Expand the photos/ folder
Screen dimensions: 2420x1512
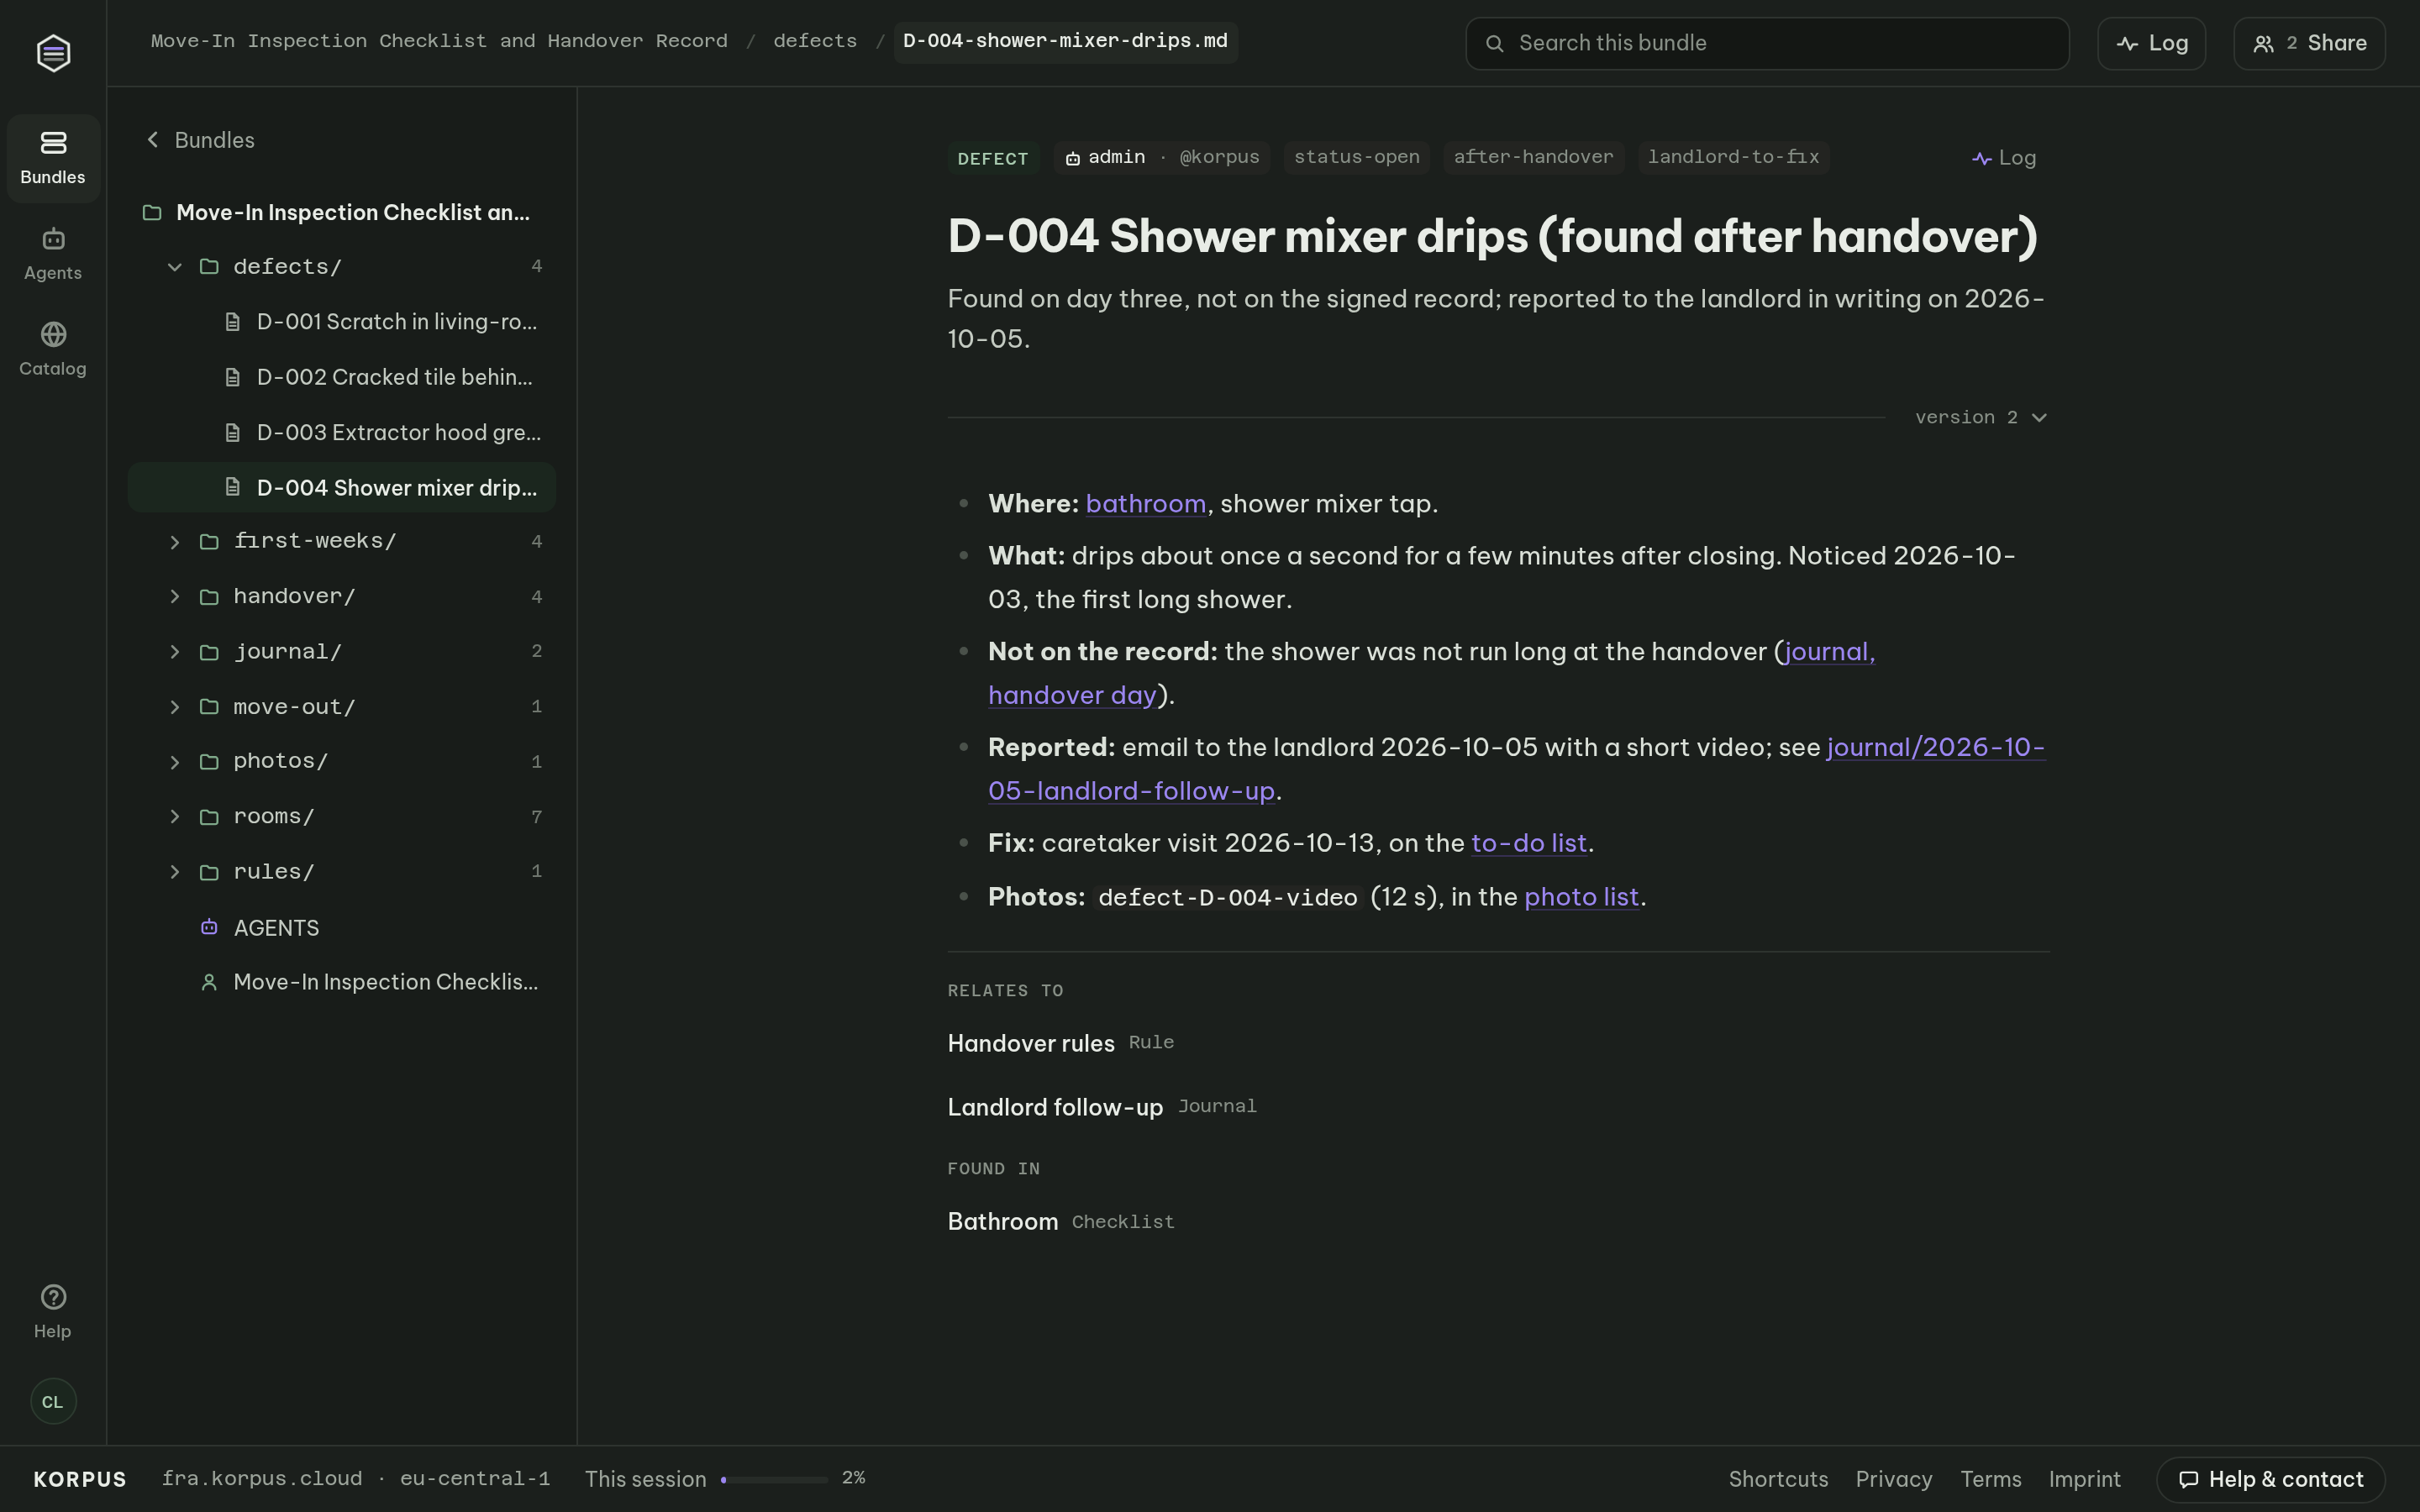[x=175, y=762]
